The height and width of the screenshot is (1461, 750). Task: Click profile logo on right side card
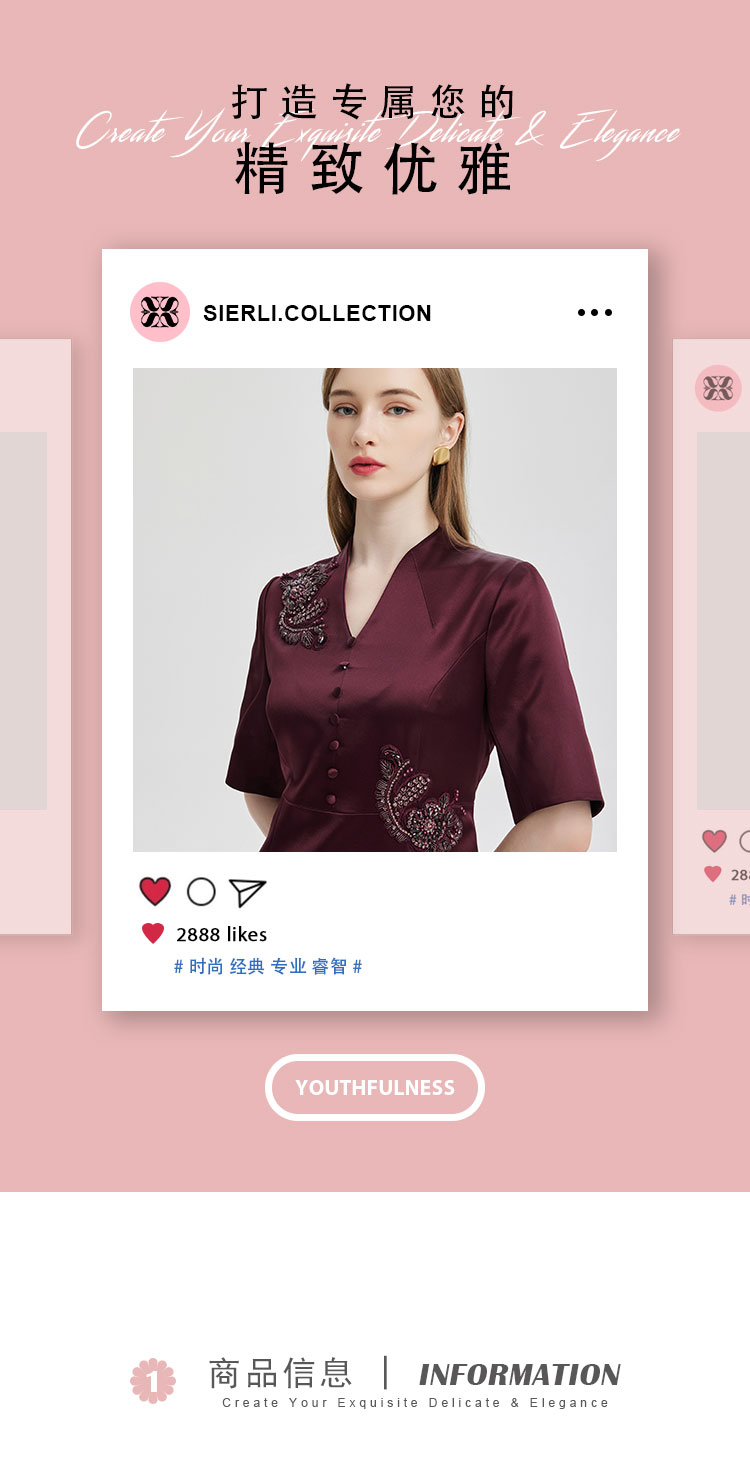pos(718,388)
